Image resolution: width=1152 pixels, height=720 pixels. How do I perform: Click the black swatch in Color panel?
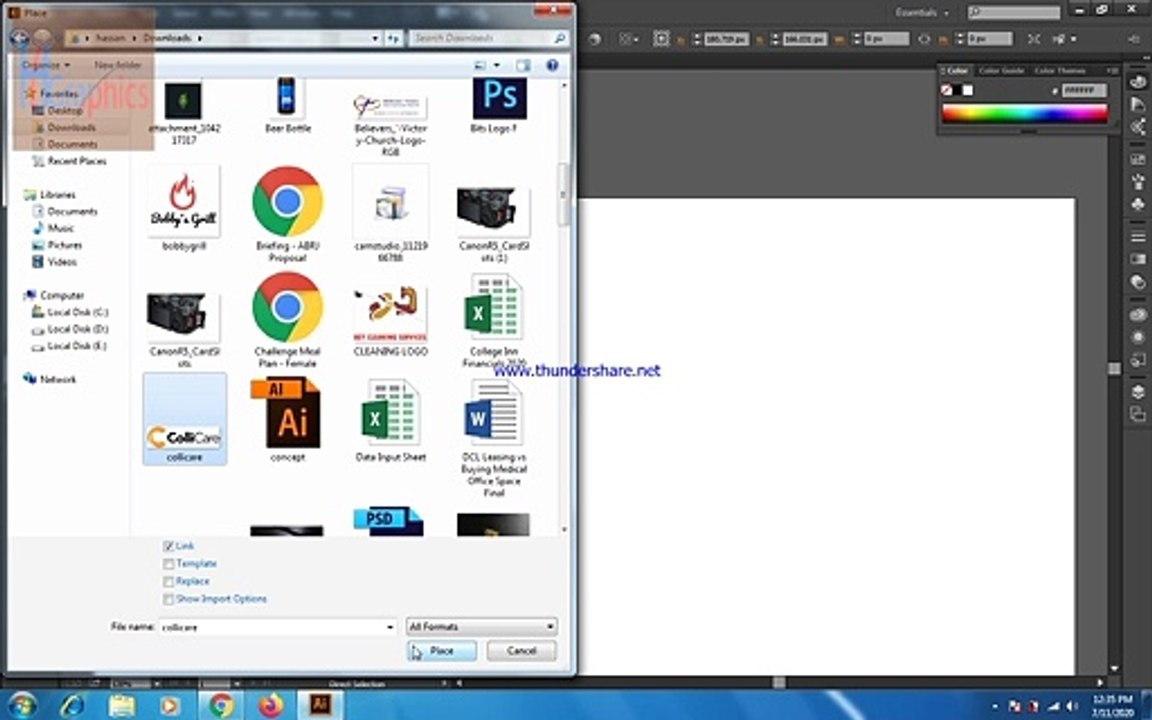[x=957, y=90]
